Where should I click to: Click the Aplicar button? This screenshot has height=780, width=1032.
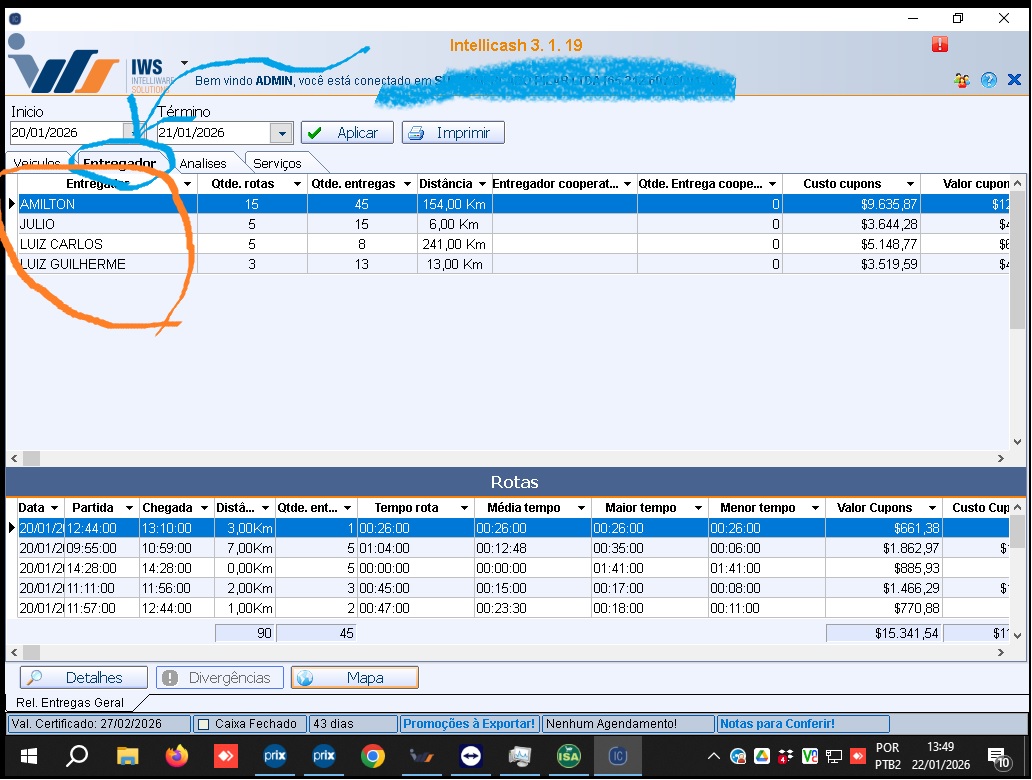[346, 133]
